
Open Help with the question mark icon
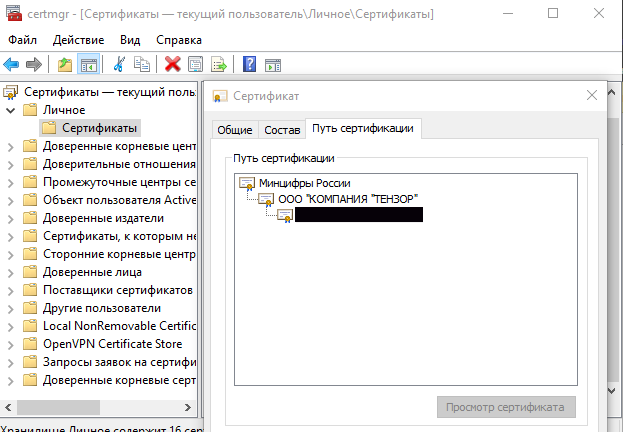pyautogui.click(x=250, y=64)
